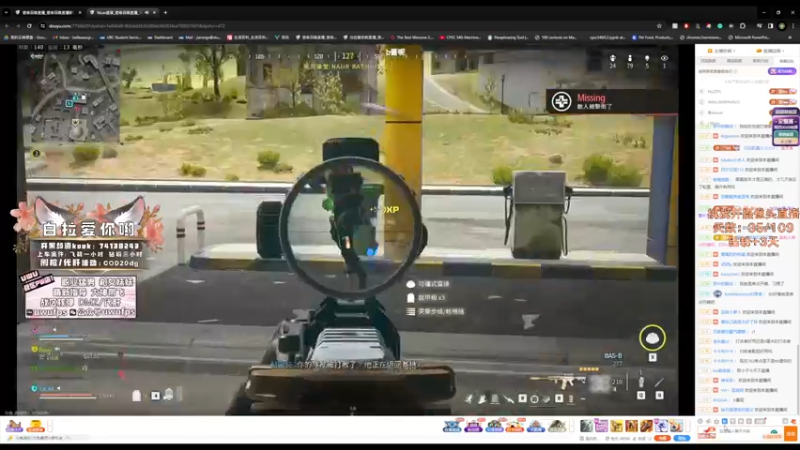
Task: Open the ANALBABYMAGIC user row
Action: point(747,102)
